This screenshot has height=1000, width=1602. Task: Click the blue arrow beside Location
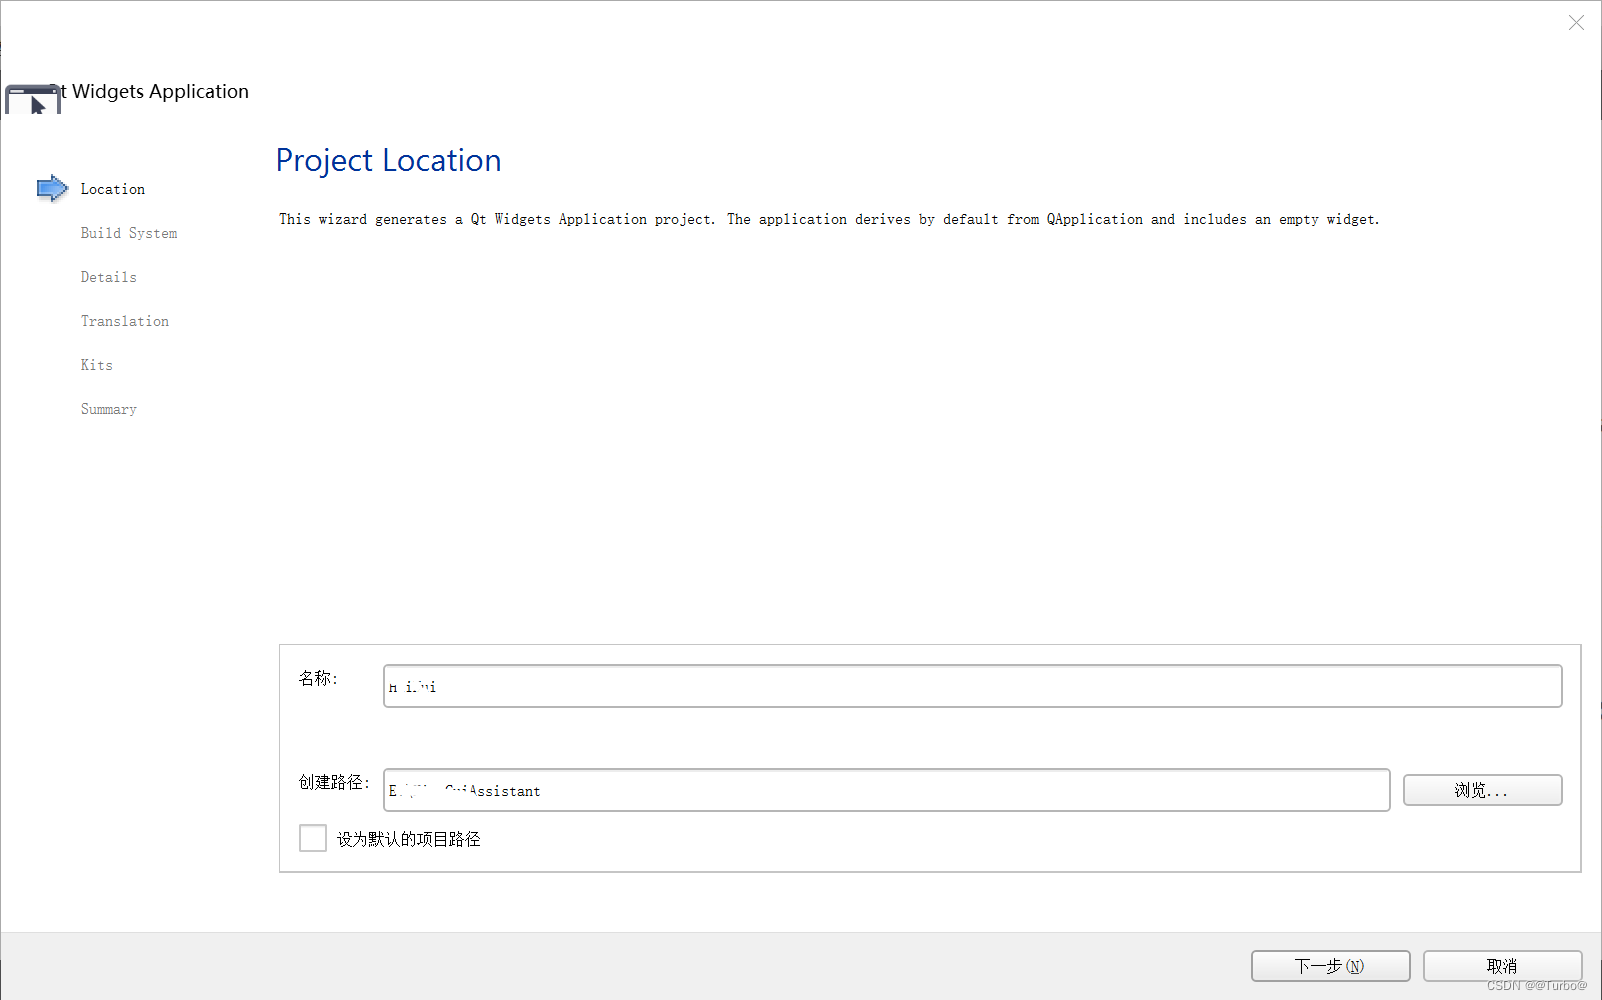coord(52,188)
